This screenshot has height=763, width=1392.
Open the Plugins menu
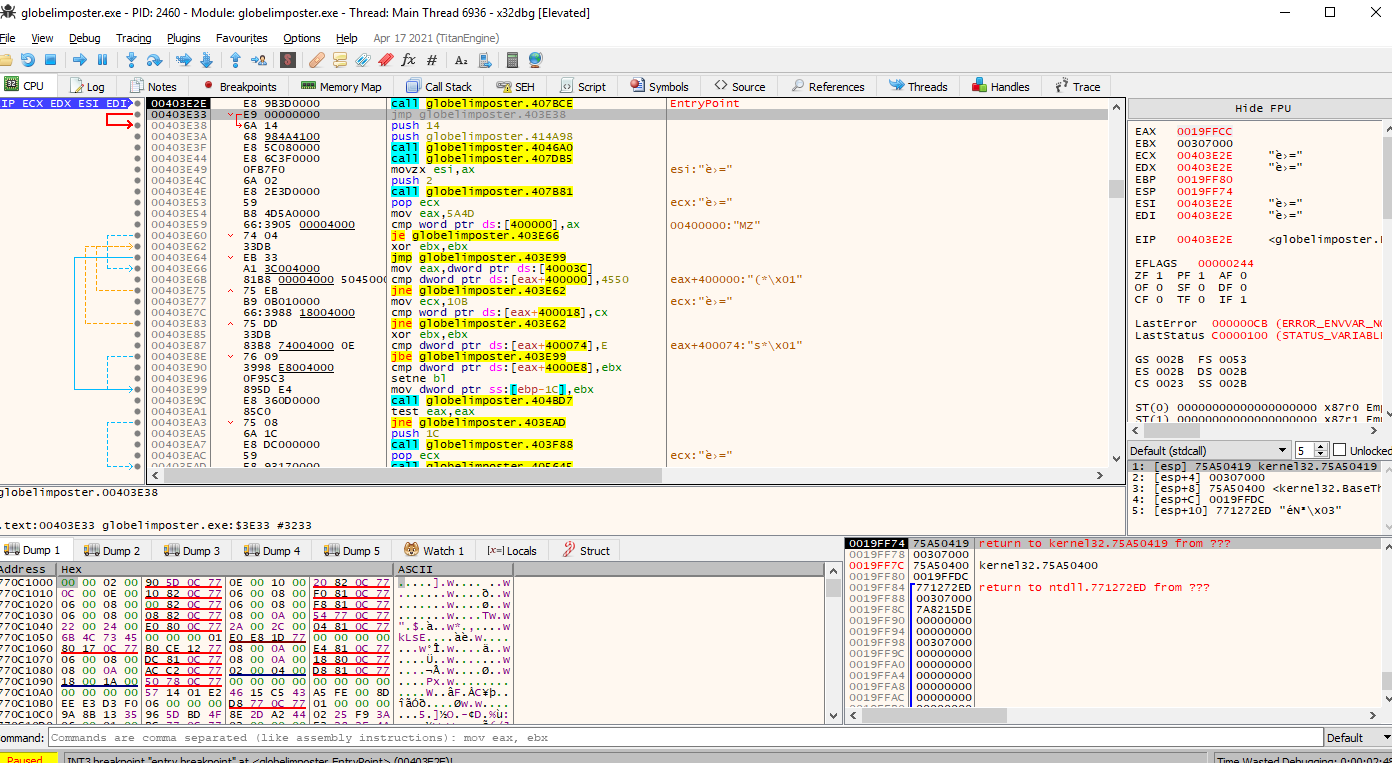pyautogui.click(x=184, y=38)
